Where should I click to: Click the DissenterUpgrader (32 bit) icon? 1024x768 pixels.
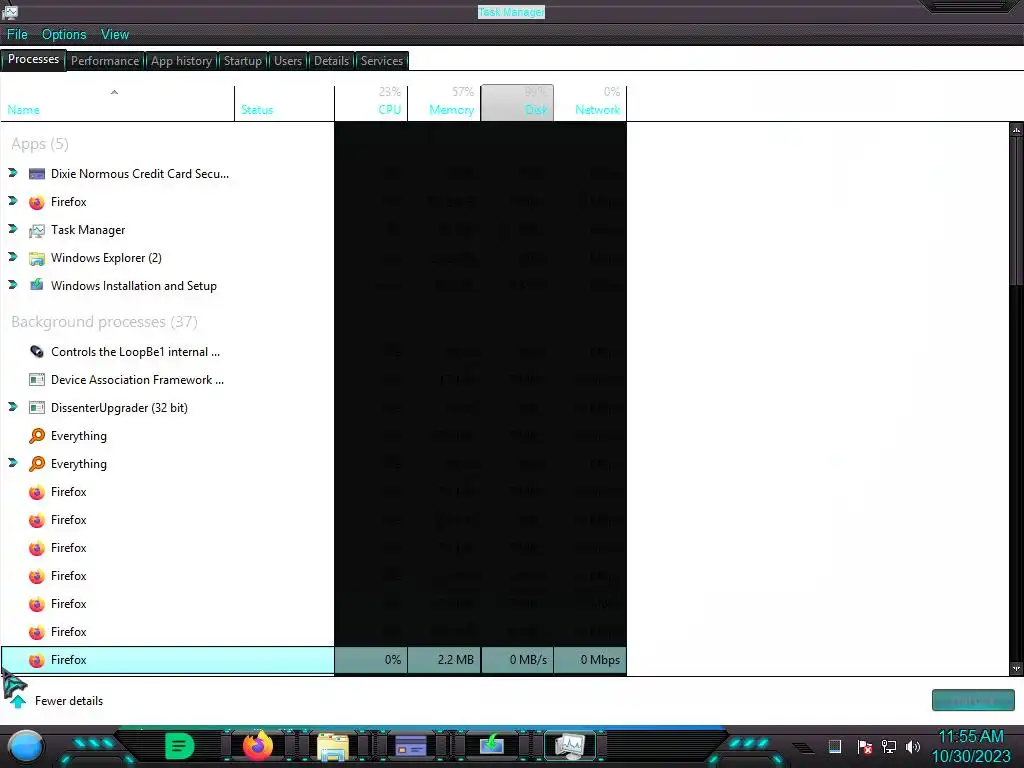pos(37,408)
